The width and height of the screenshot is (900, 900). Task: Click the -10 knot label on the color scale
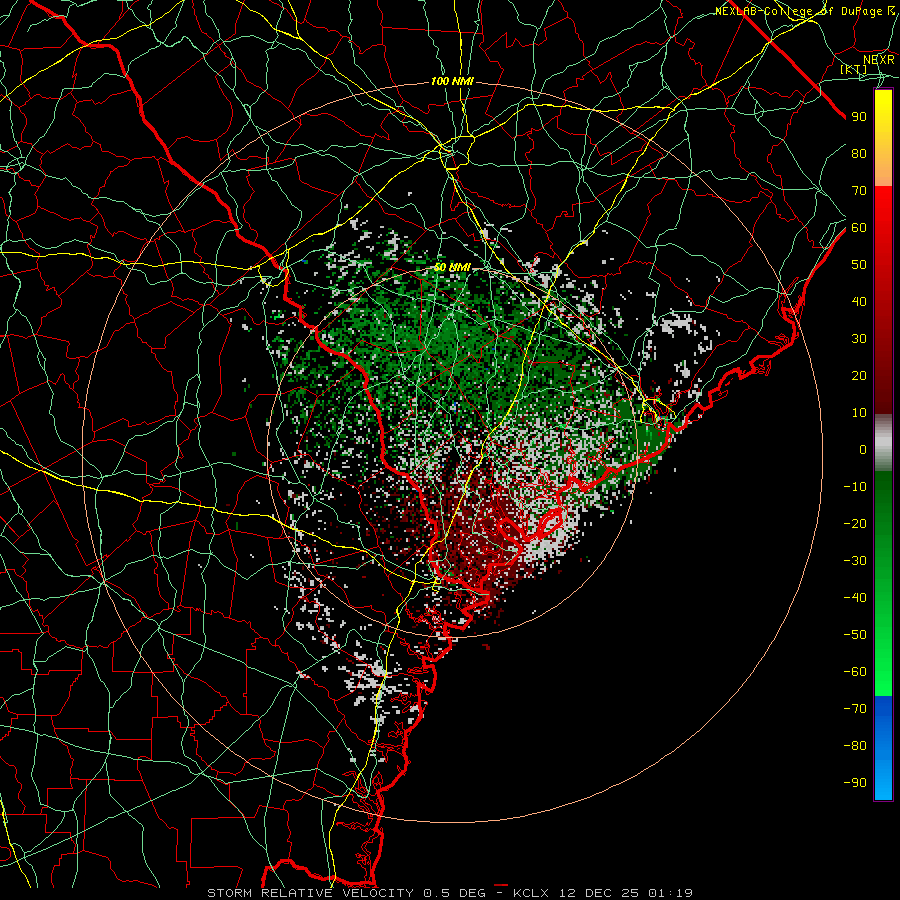pos(855,487)
